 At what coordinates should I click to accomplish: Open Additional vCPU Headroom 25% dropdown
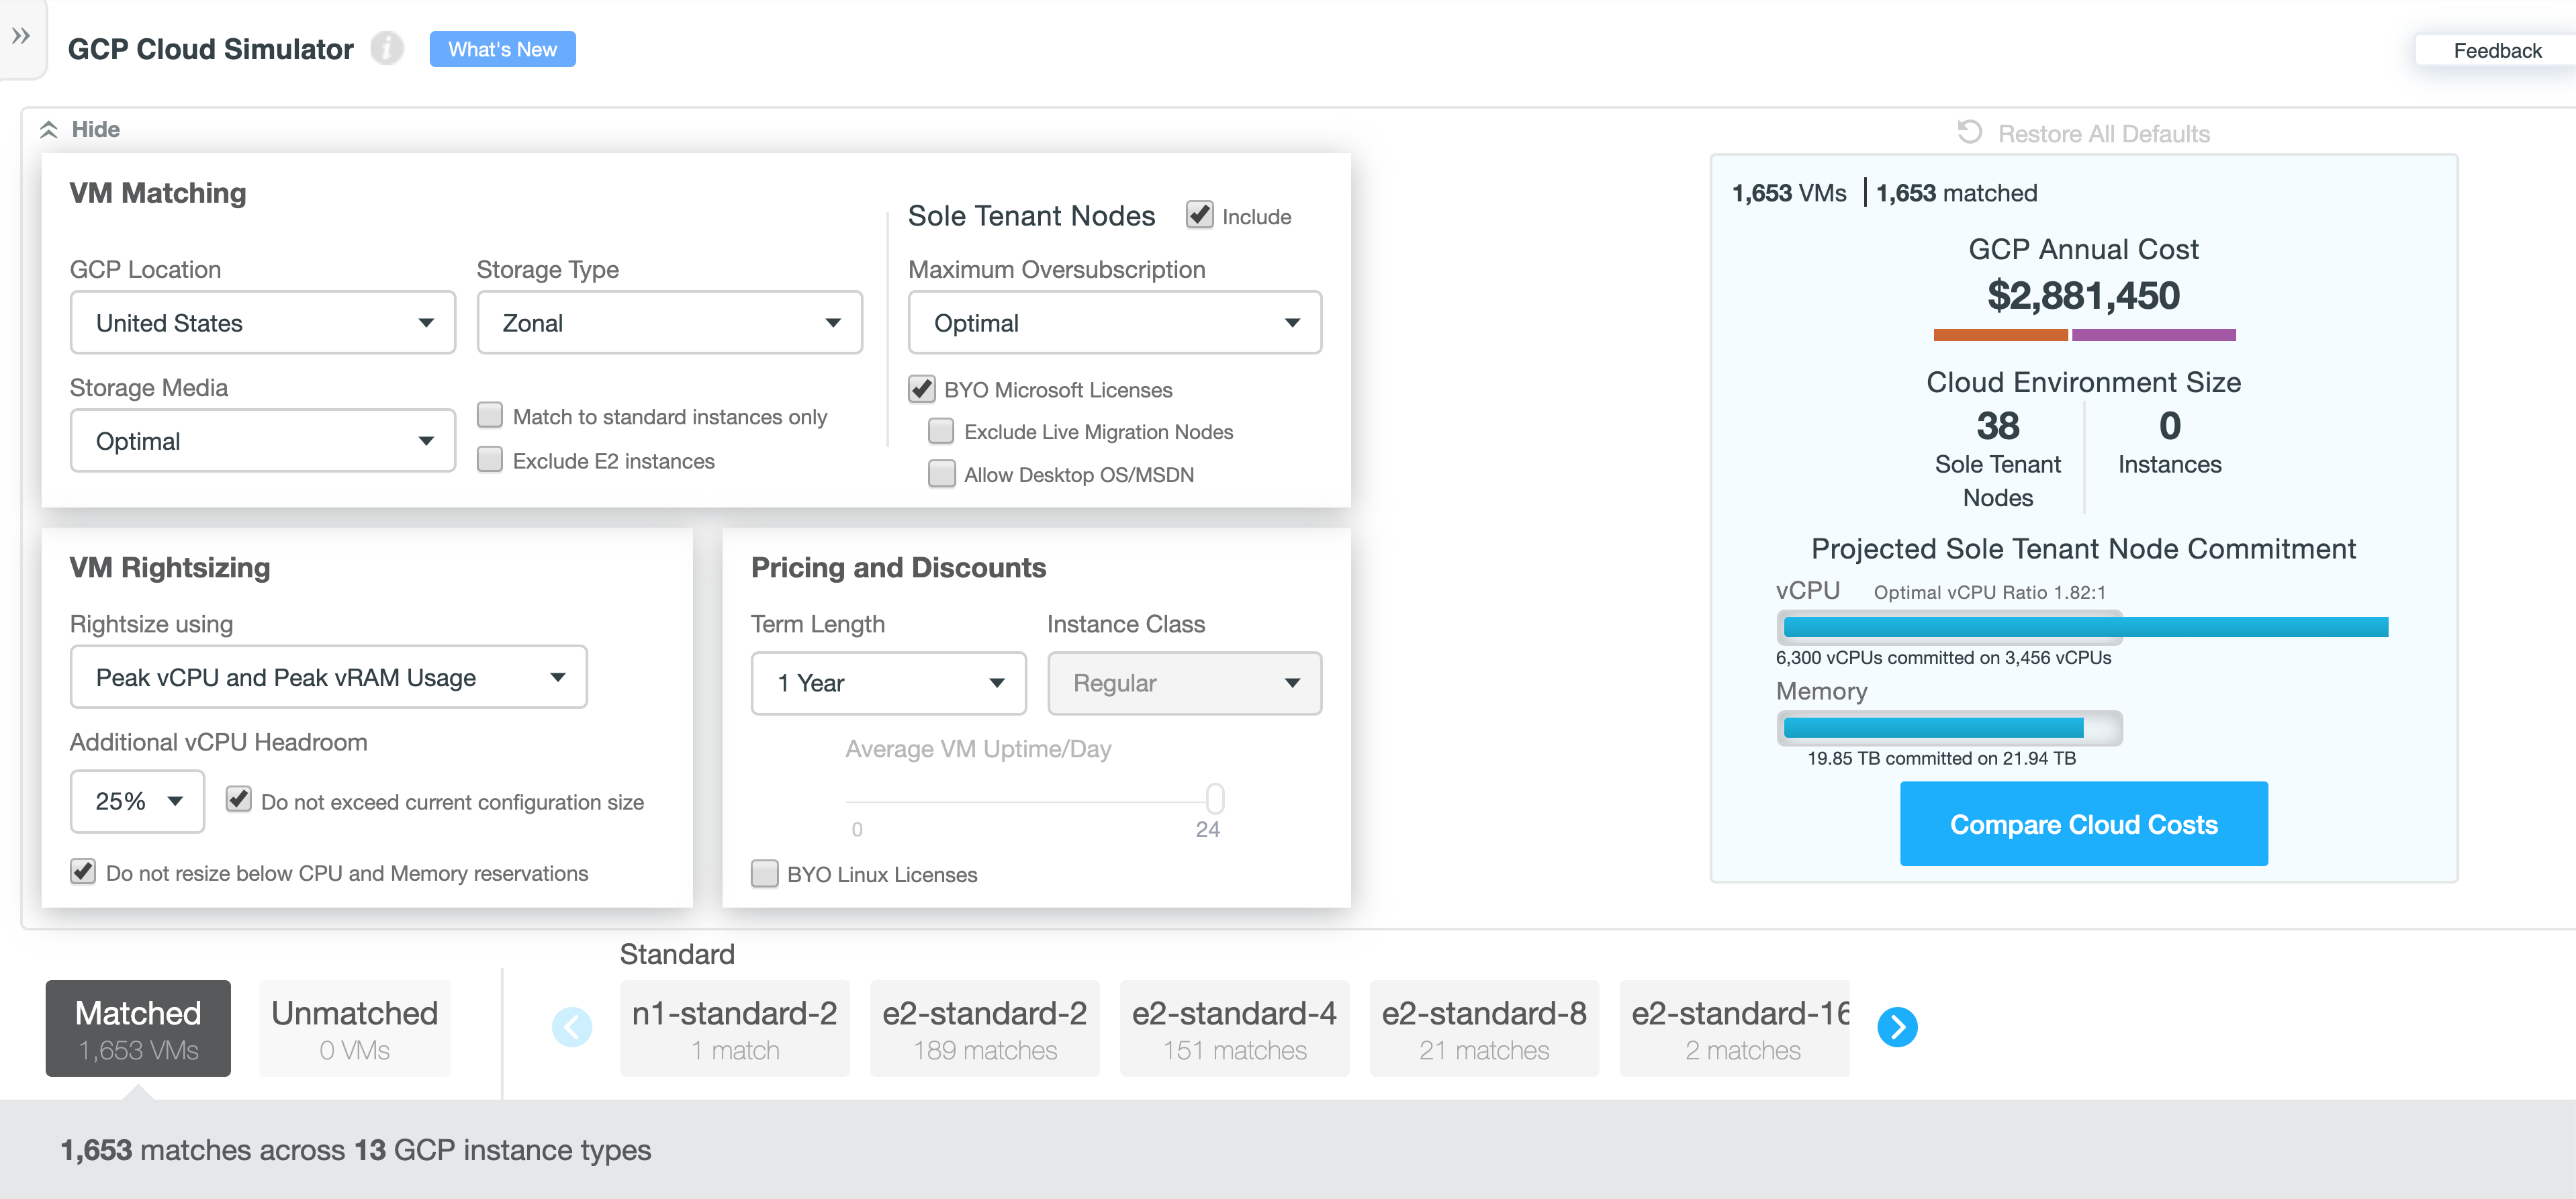pos(137,801)
